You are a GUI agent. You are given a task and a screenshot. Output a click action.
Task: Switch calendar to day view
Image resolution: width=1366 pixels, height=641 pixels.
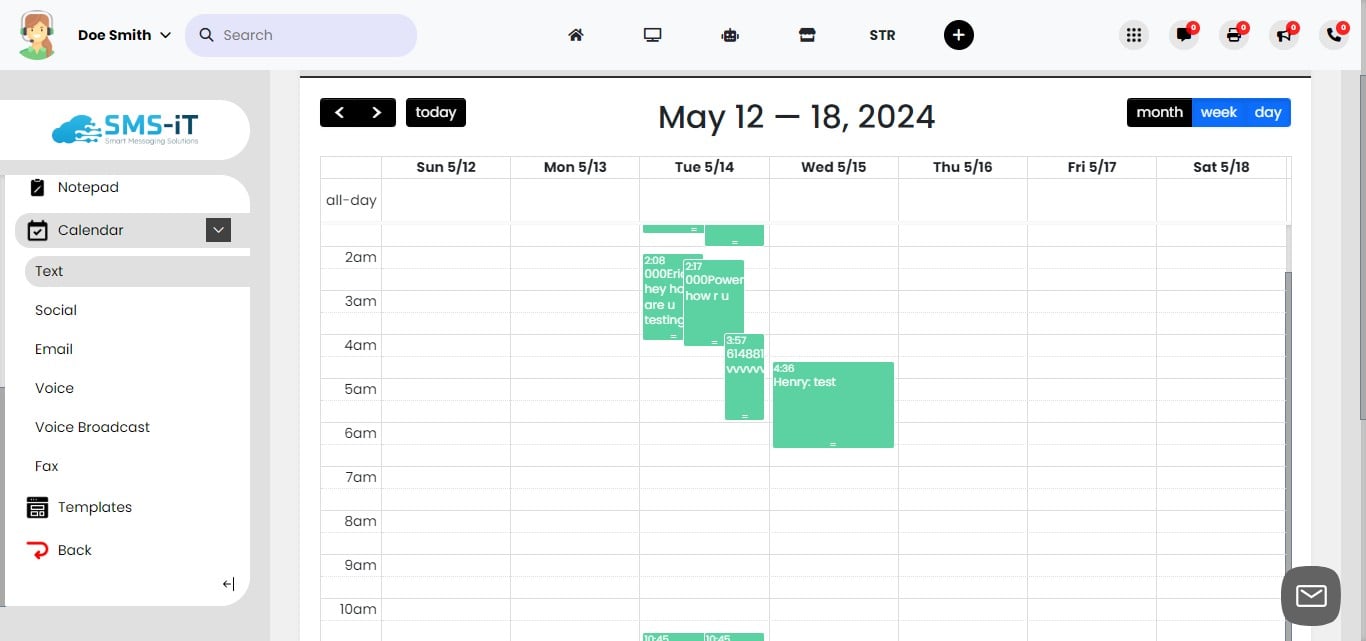(x=1268, y=113)
